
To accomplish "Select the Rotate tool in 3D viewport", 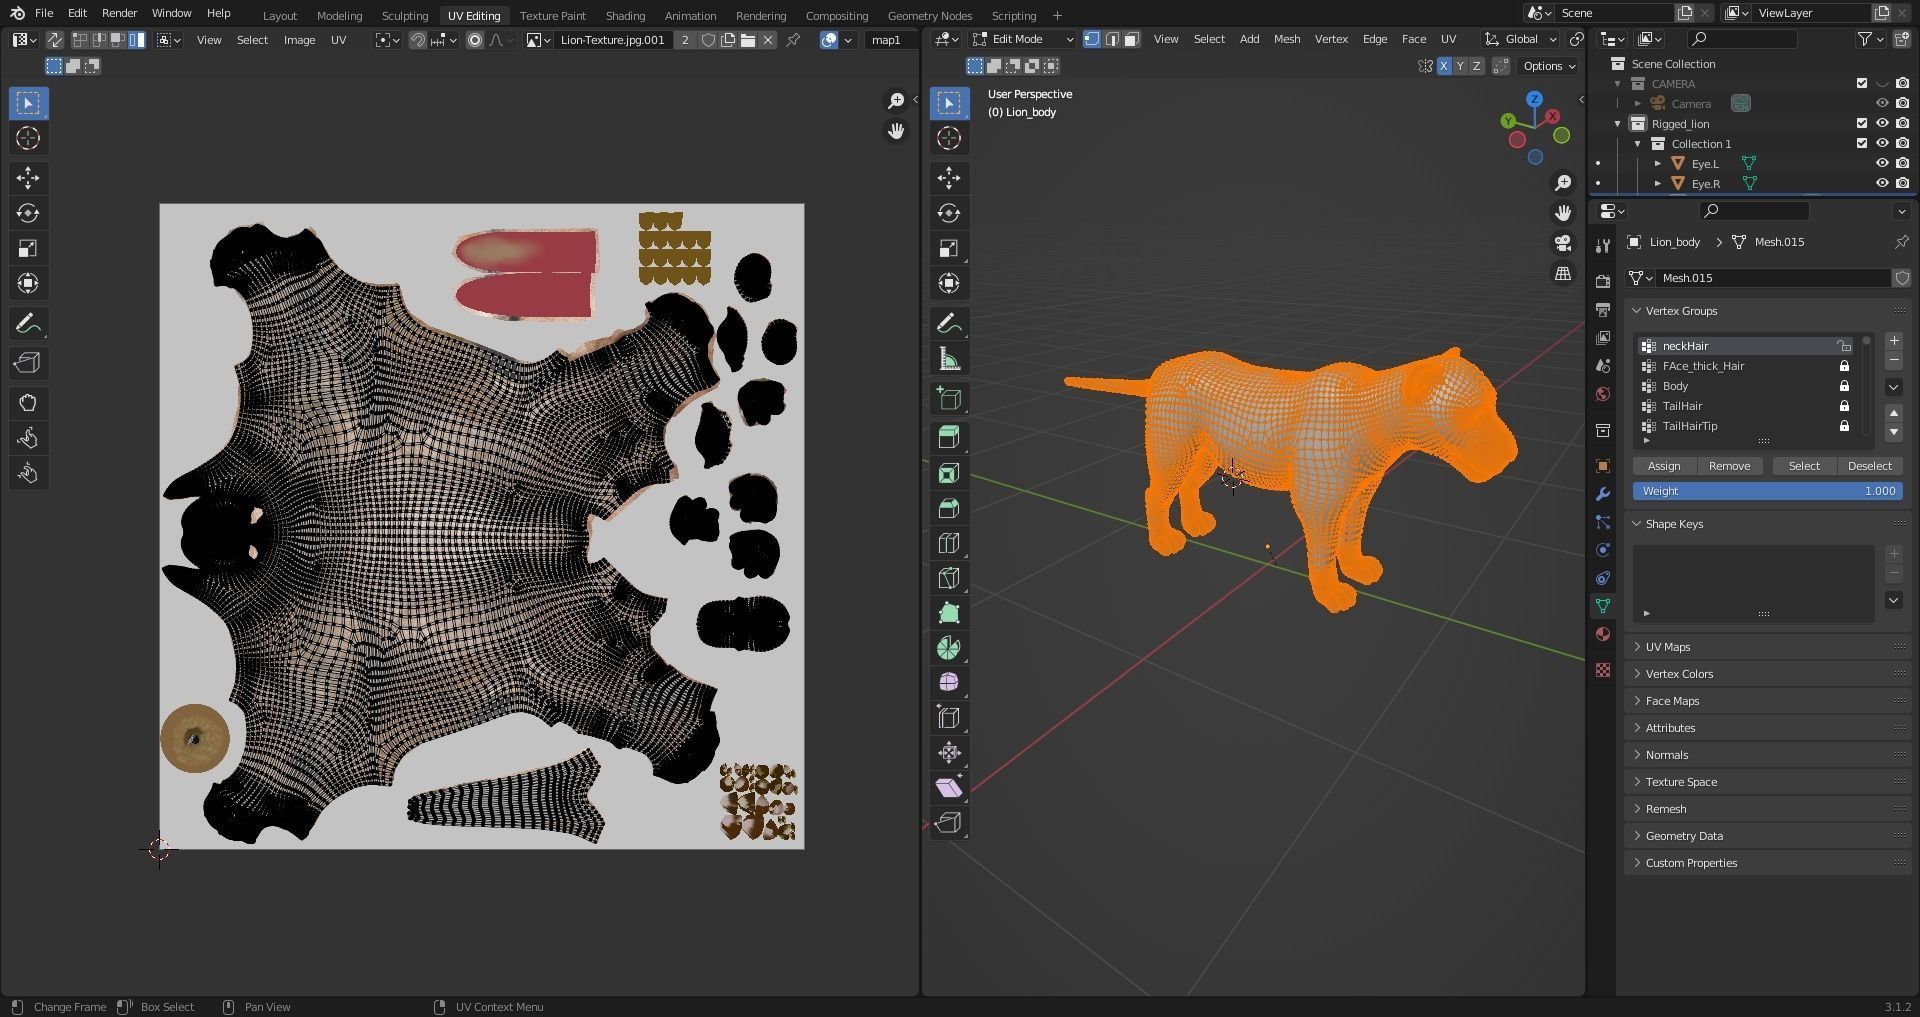I will coord(949,213).
